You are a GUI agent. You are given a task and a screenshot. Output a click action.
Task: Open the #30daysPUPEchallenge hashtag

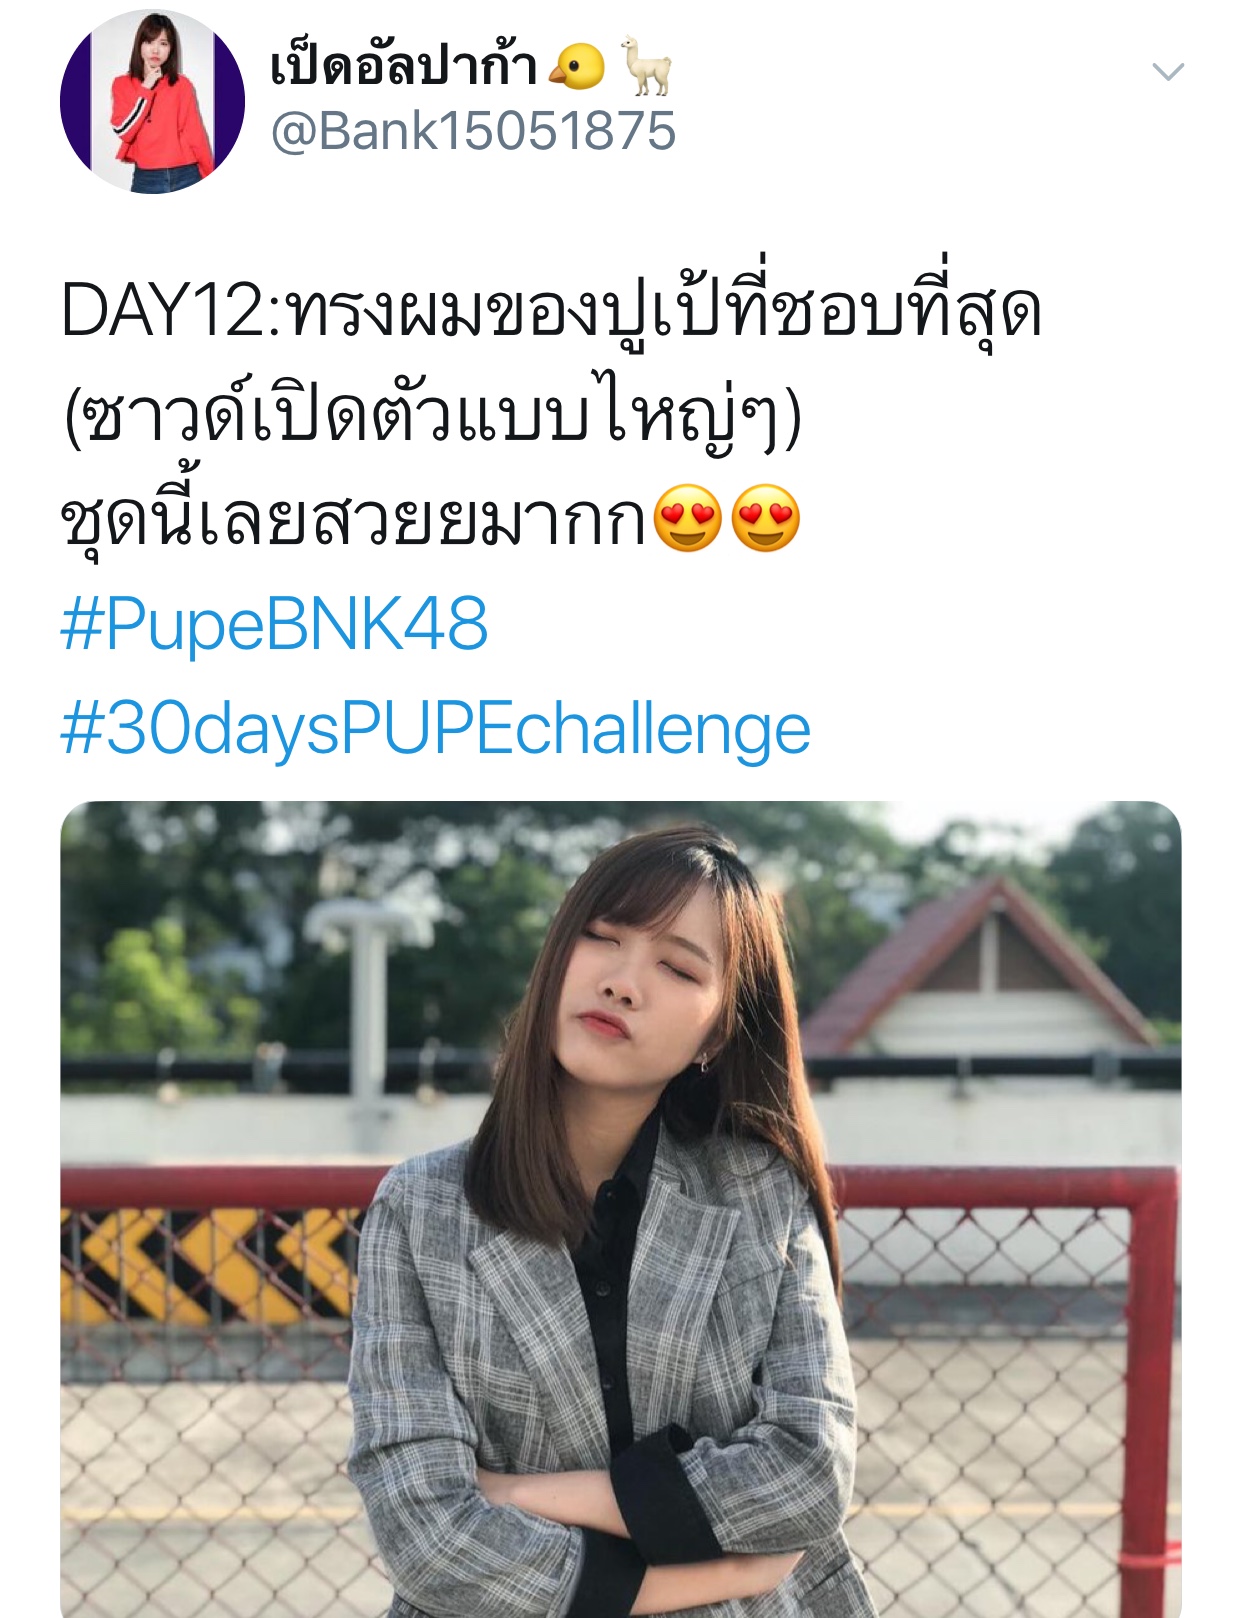pos(435,730)
